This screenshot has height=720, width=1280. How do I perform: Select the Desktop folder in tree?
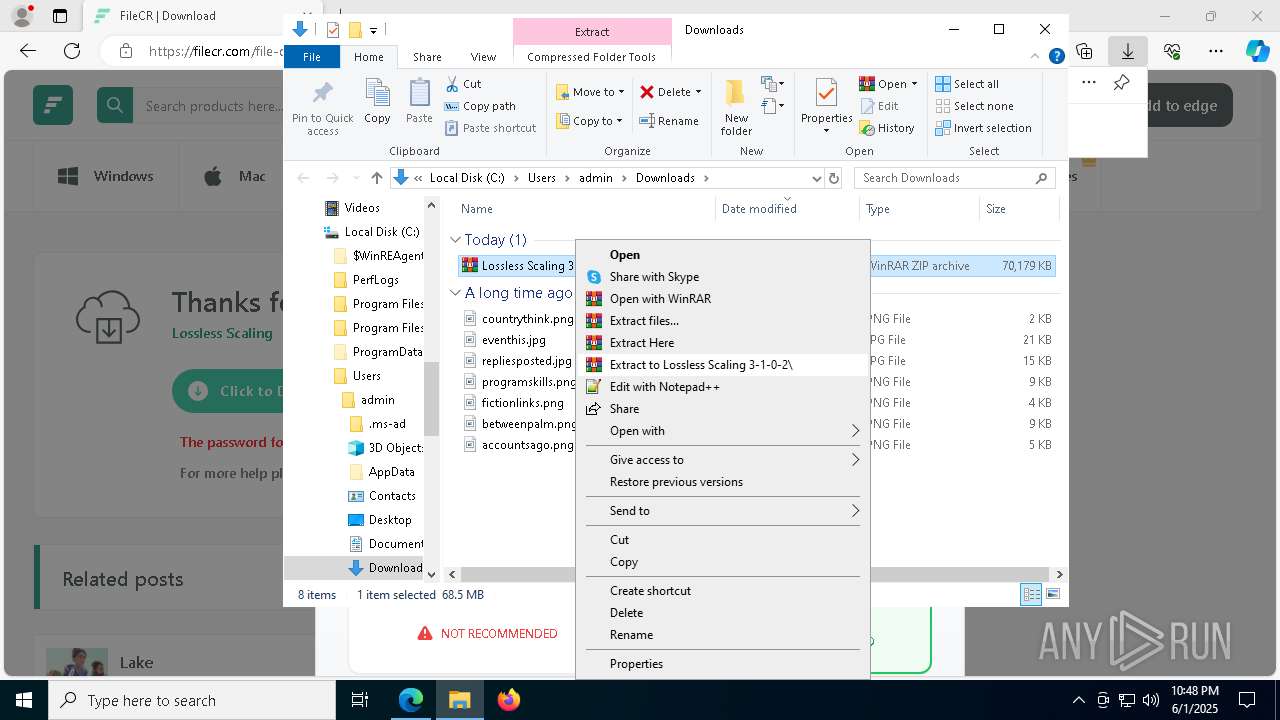380,520
